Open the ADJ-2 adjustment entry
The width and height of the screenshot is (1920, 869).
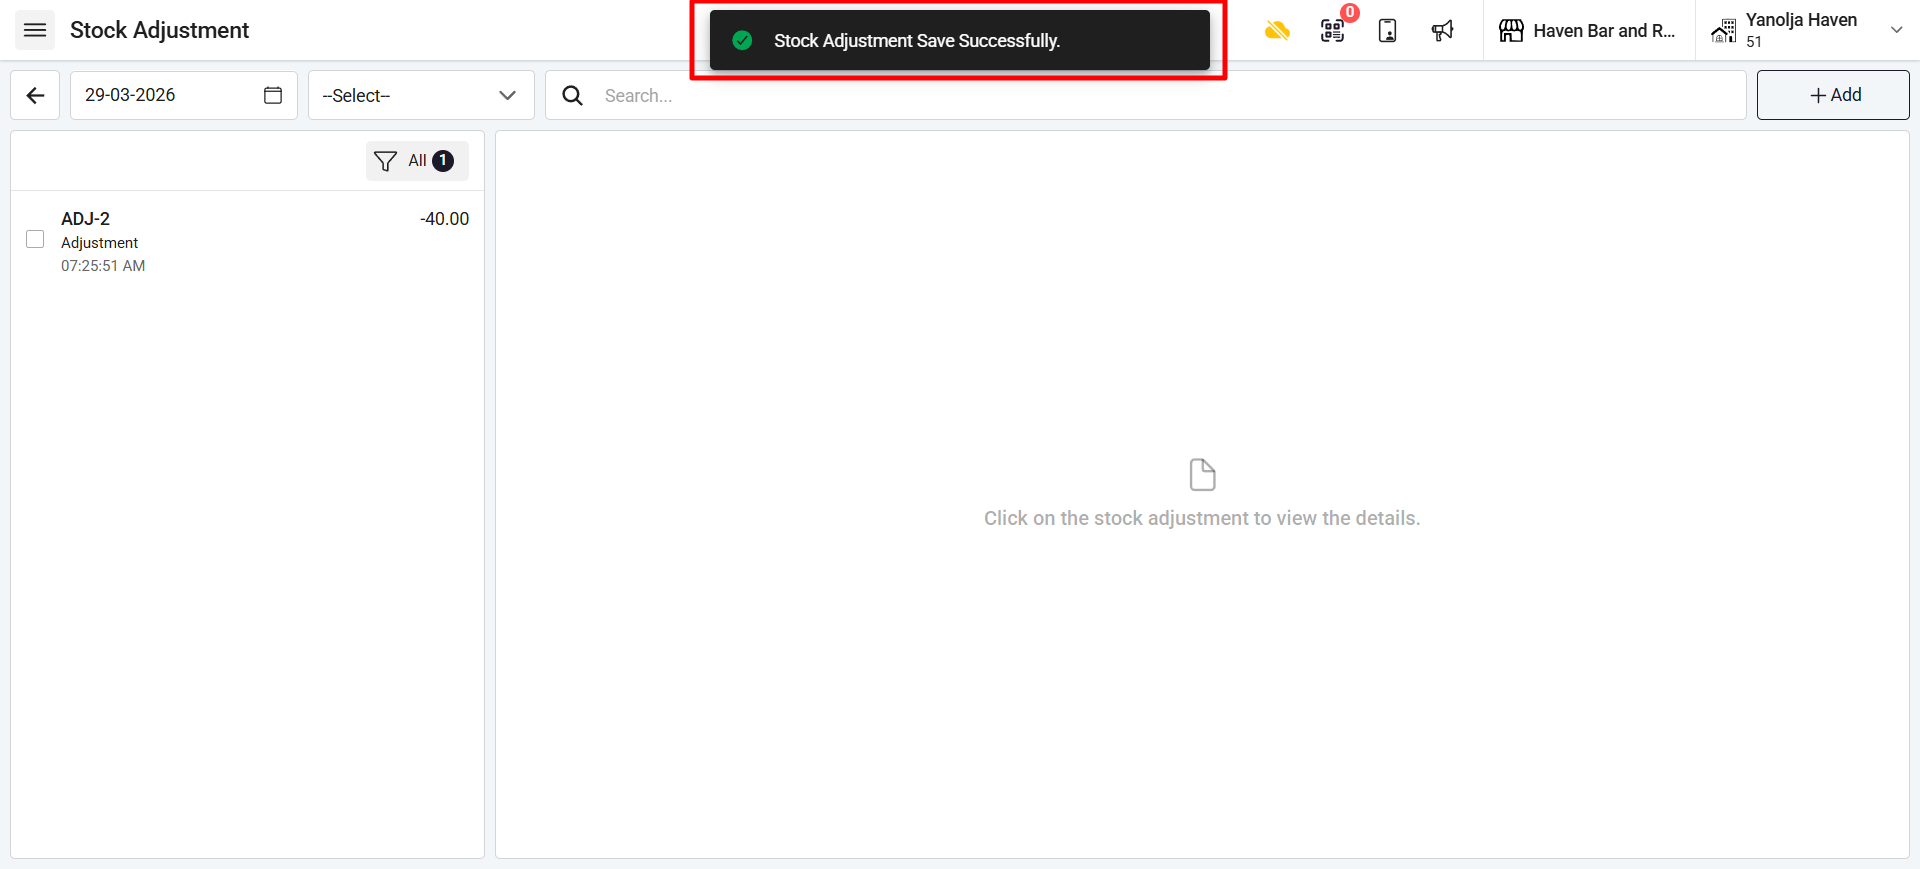(x=248, y=241)
